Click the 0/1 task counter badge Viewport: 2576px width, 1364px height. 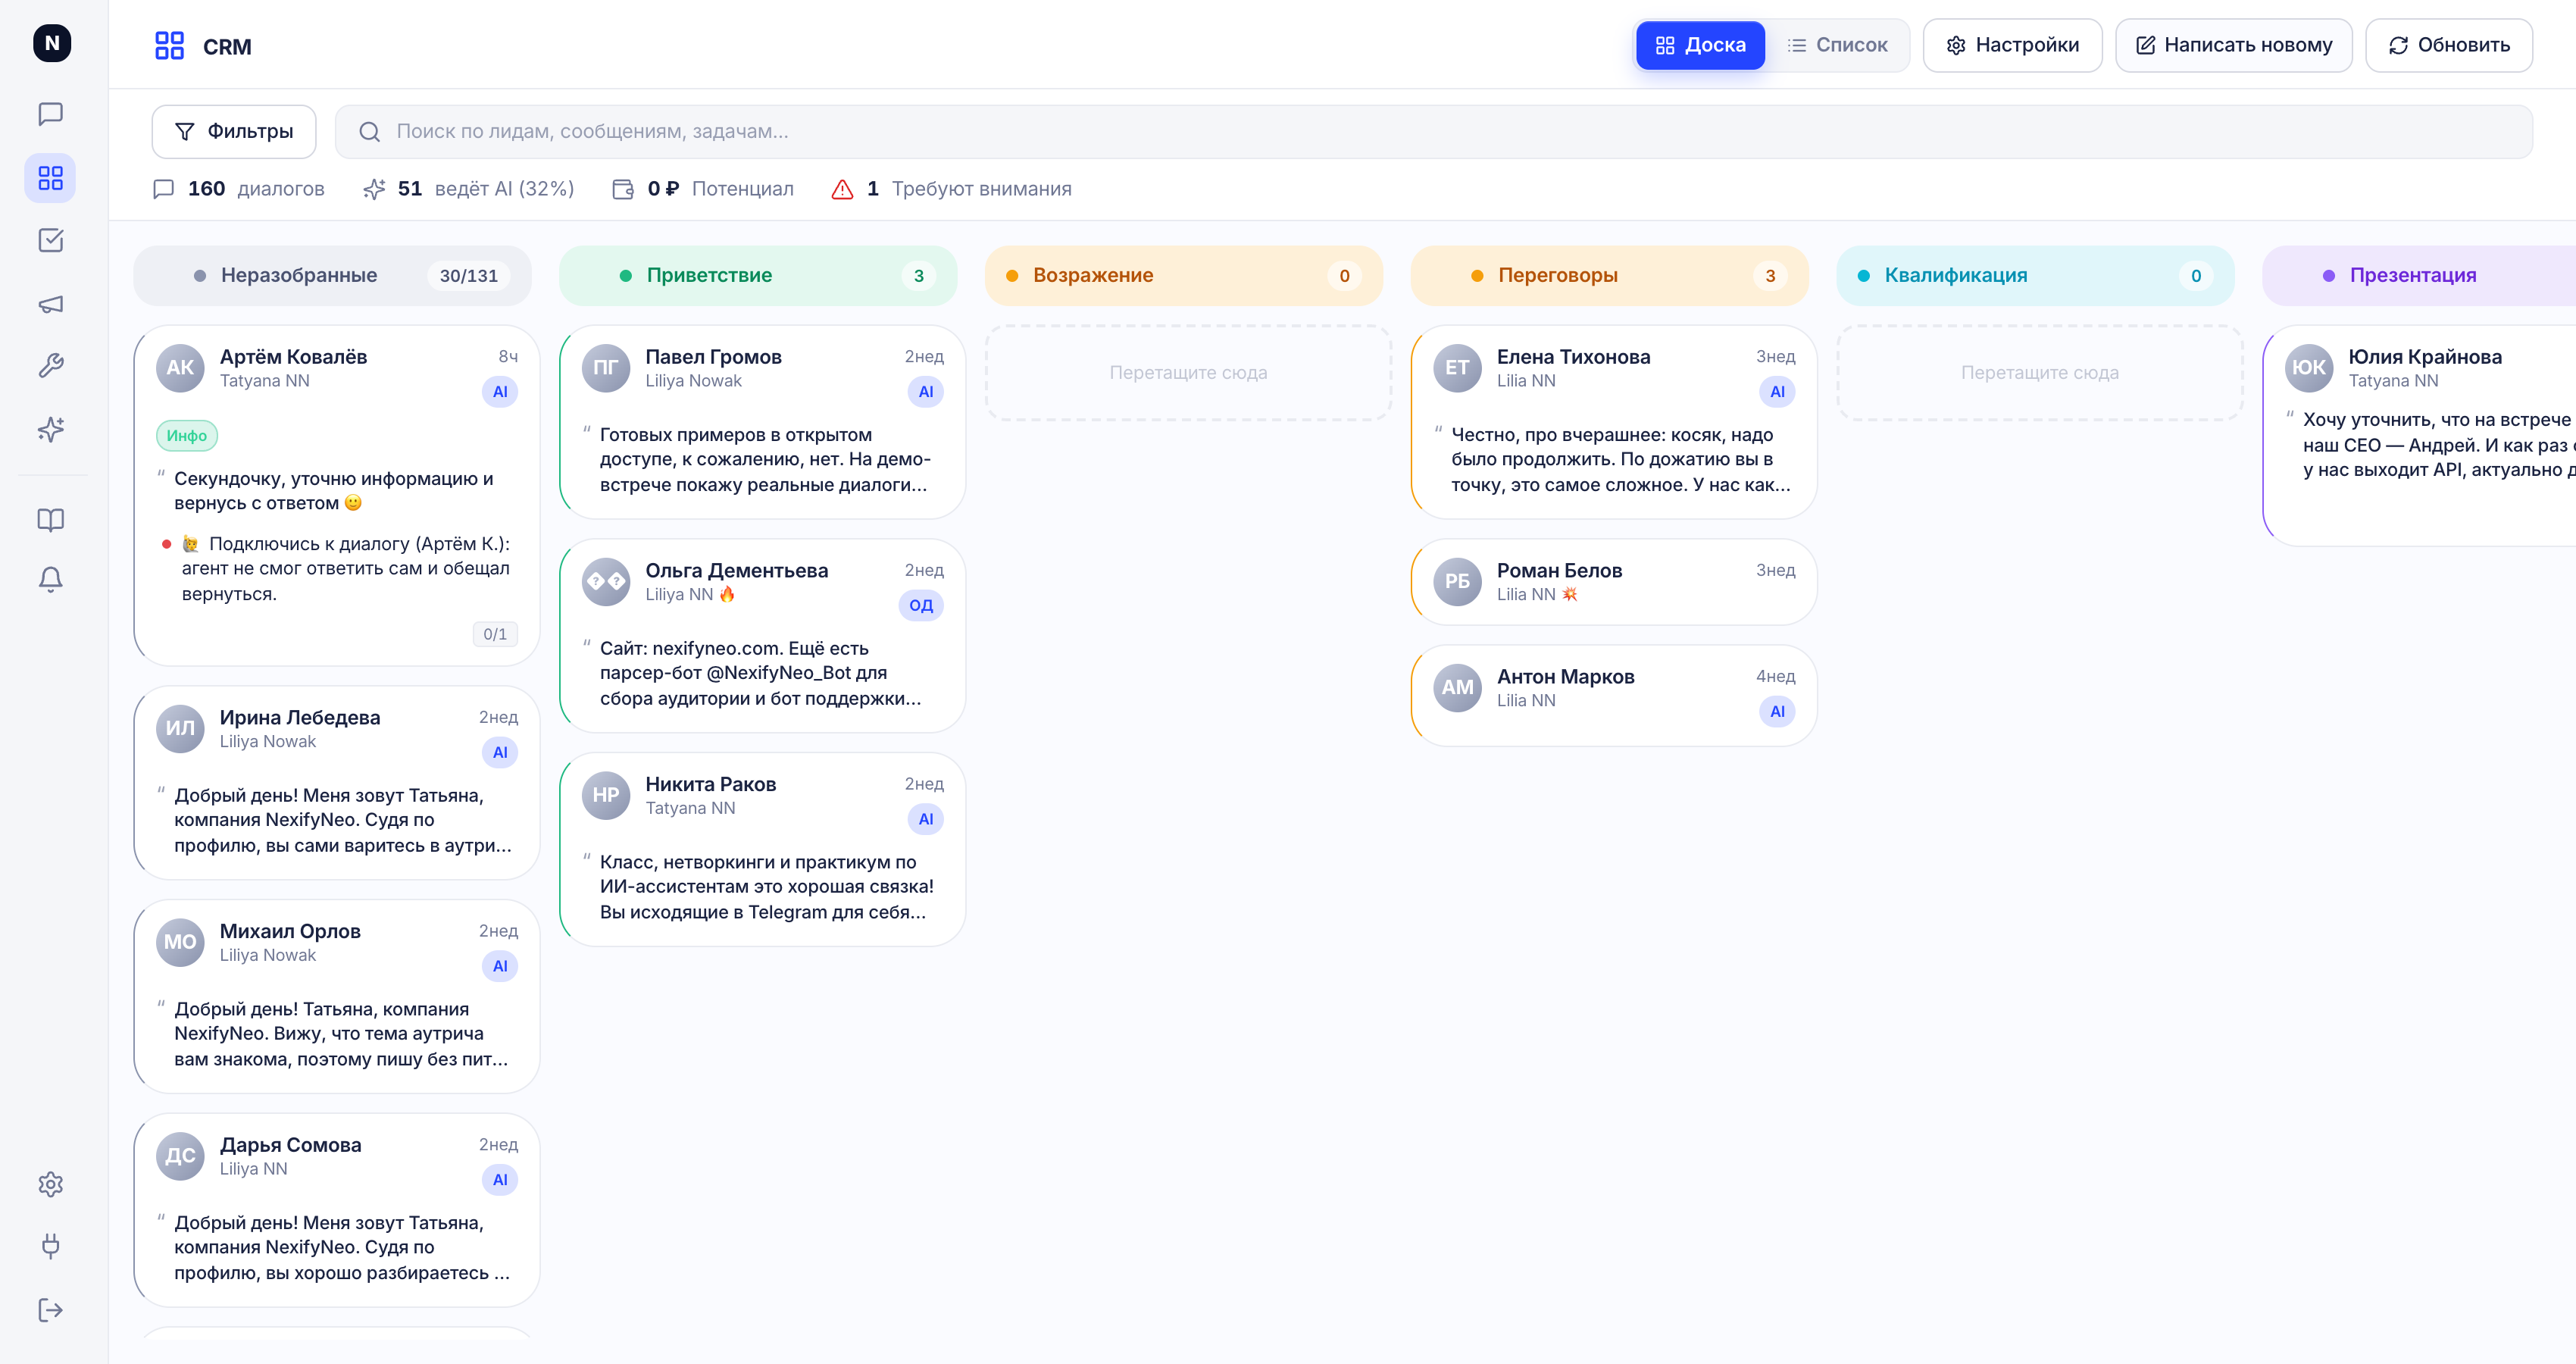tap(495, 634)
